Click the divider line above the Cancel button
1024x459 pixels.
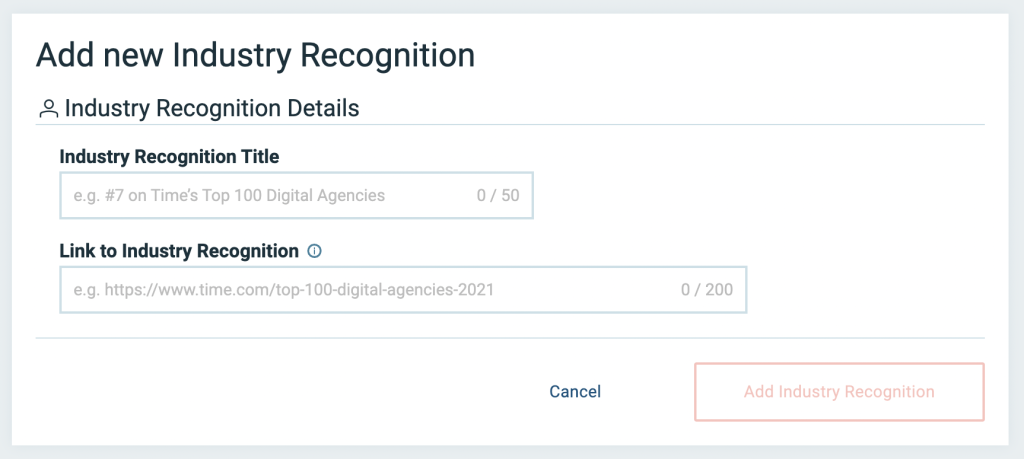pyautogui.click(x=510, y=338)
